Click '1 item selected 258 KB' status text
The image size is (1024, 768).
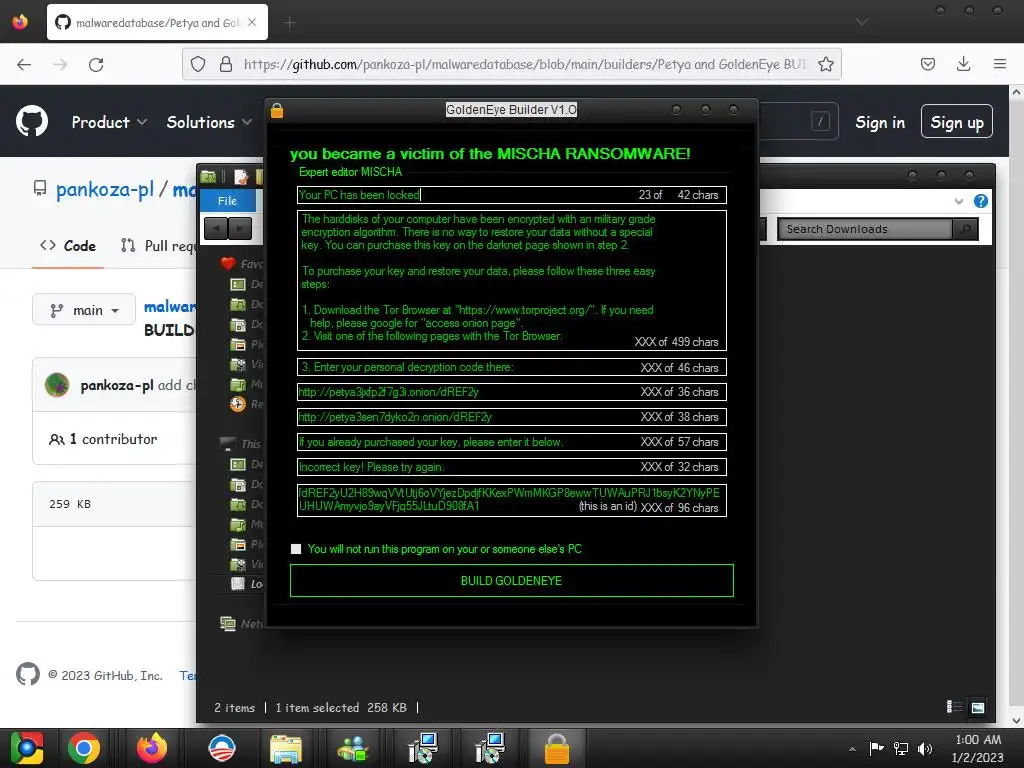[x=341, y=707]
